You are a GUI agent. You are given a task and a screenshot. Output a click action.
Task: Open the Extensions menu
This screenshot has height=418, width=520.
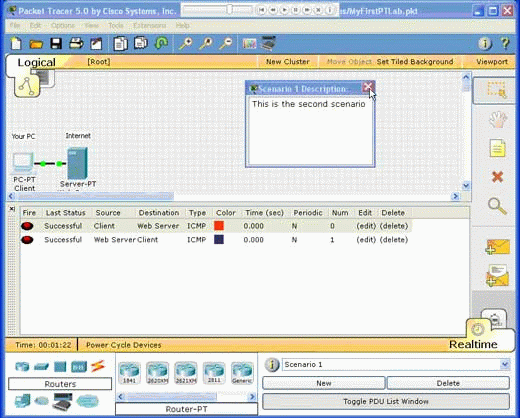click(149, 25)
